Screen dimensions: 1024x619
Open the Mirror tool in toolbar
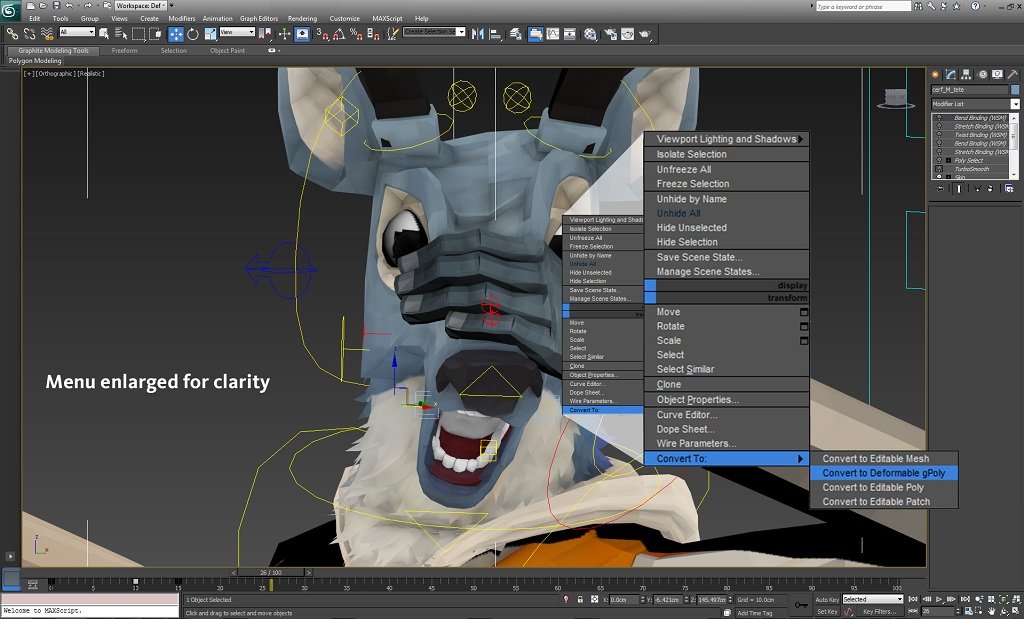479,34
